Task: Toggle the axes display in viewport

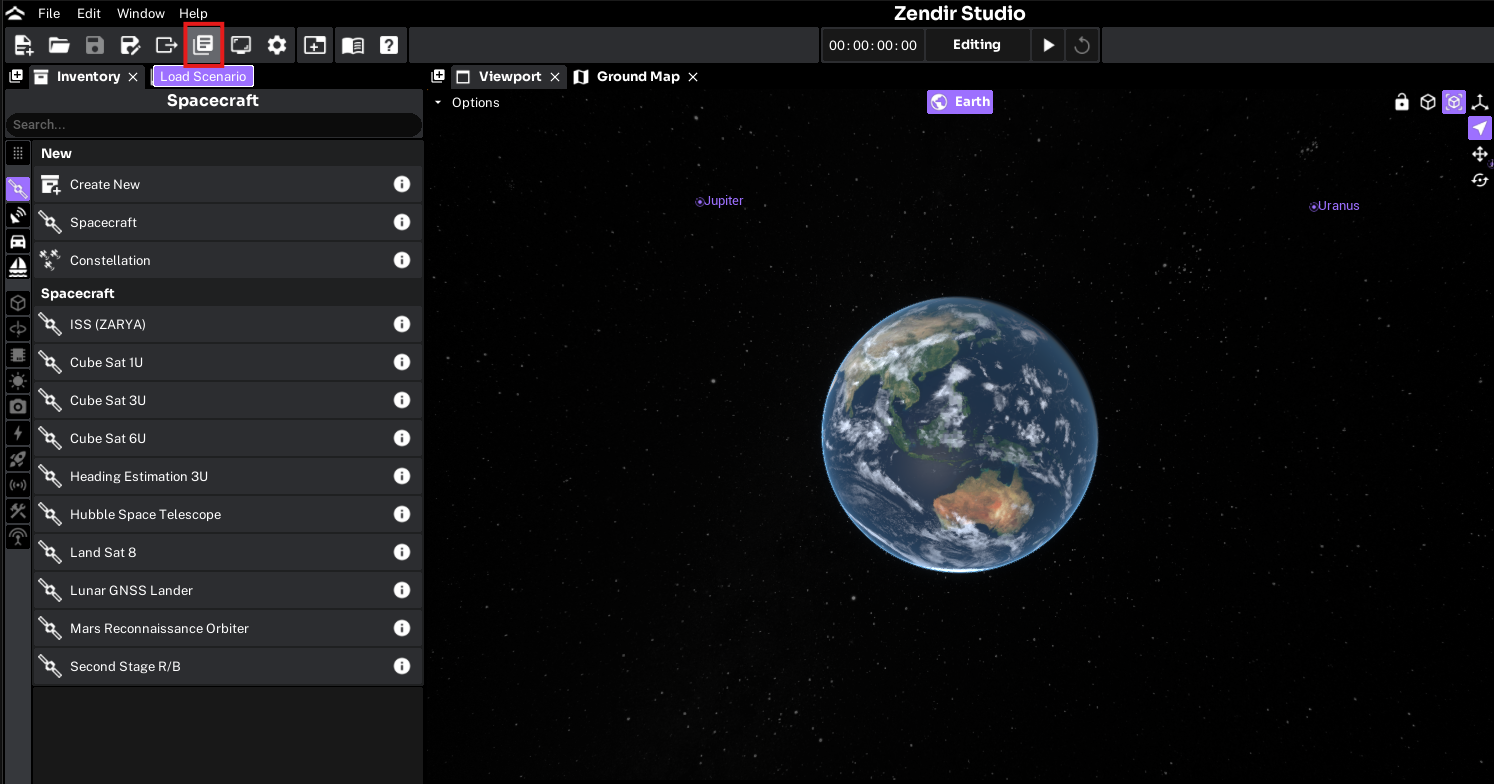Action: click(x=1480, y=102)
